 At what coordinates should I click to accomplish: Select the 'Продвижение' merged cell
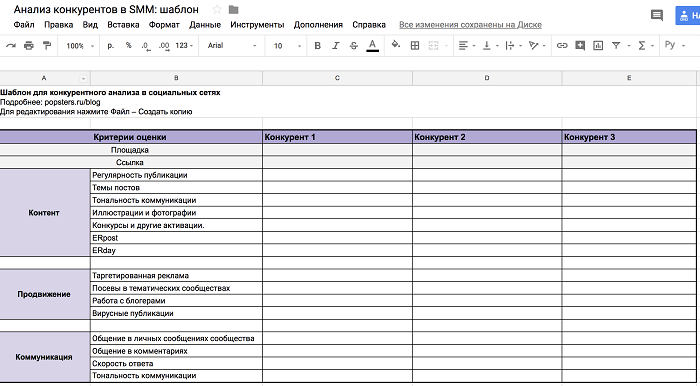click(45, 294)
